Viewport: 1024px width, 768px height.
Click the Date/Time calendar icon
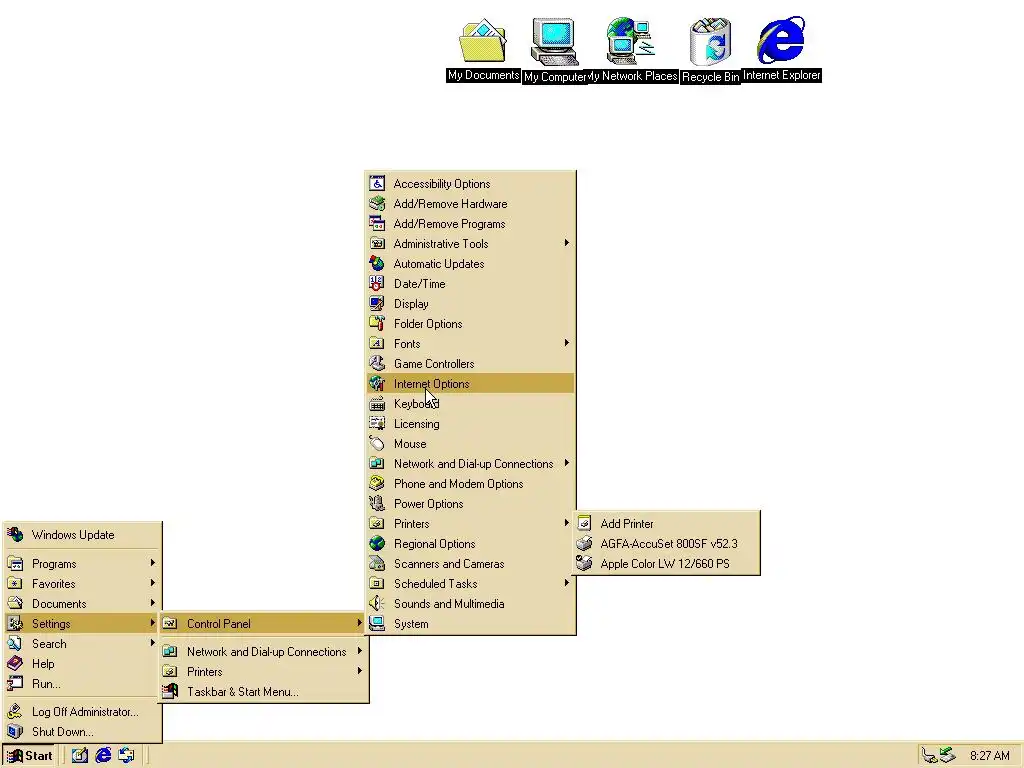pyautogui.click(x=377, y=283)
